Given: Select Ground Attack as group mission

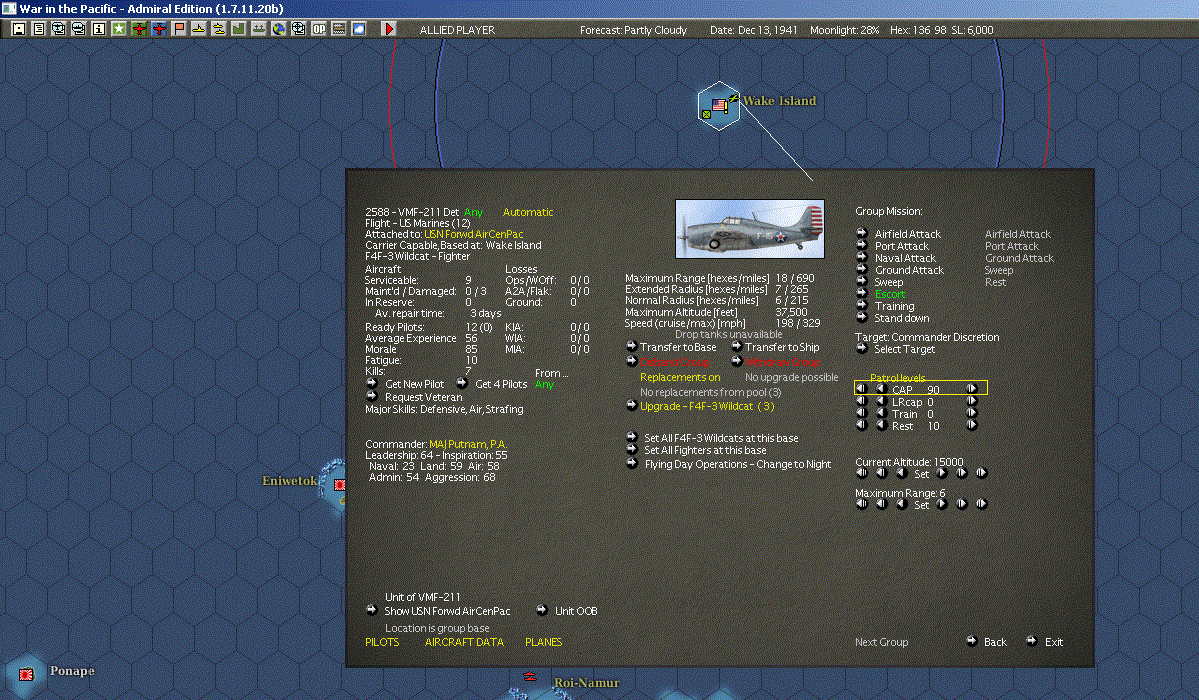Looking at the screenshot, I should pyautogui.click(x=909, y=270).
